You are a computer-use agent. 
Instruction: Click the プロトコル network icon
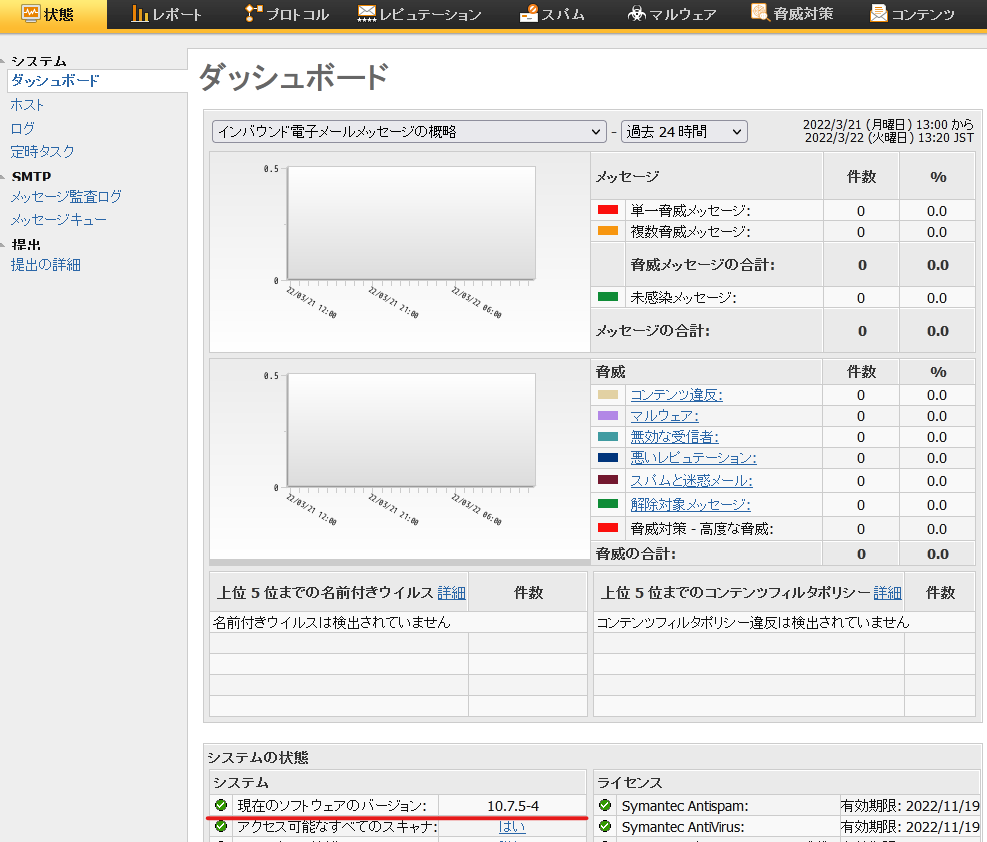(x=254, y=14)
